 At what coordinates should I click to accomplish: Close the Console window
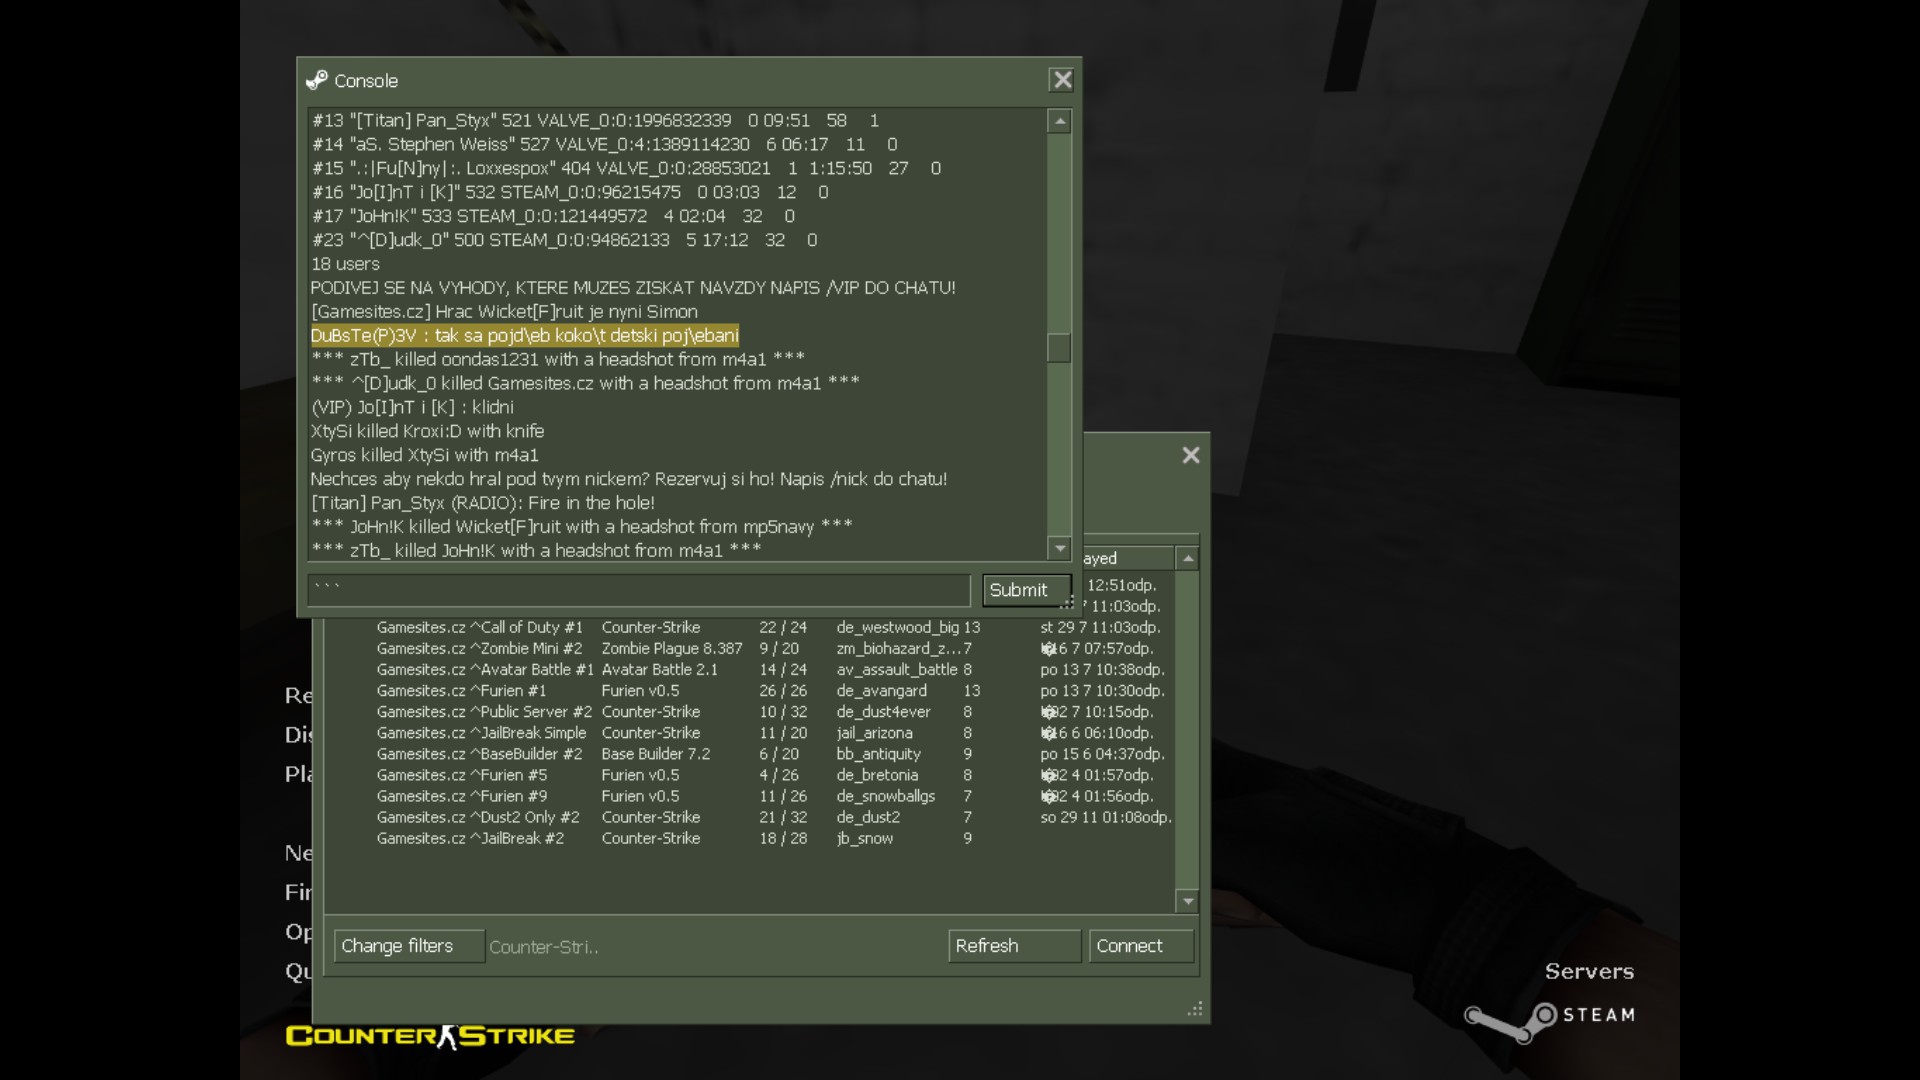coord(1062,80)
